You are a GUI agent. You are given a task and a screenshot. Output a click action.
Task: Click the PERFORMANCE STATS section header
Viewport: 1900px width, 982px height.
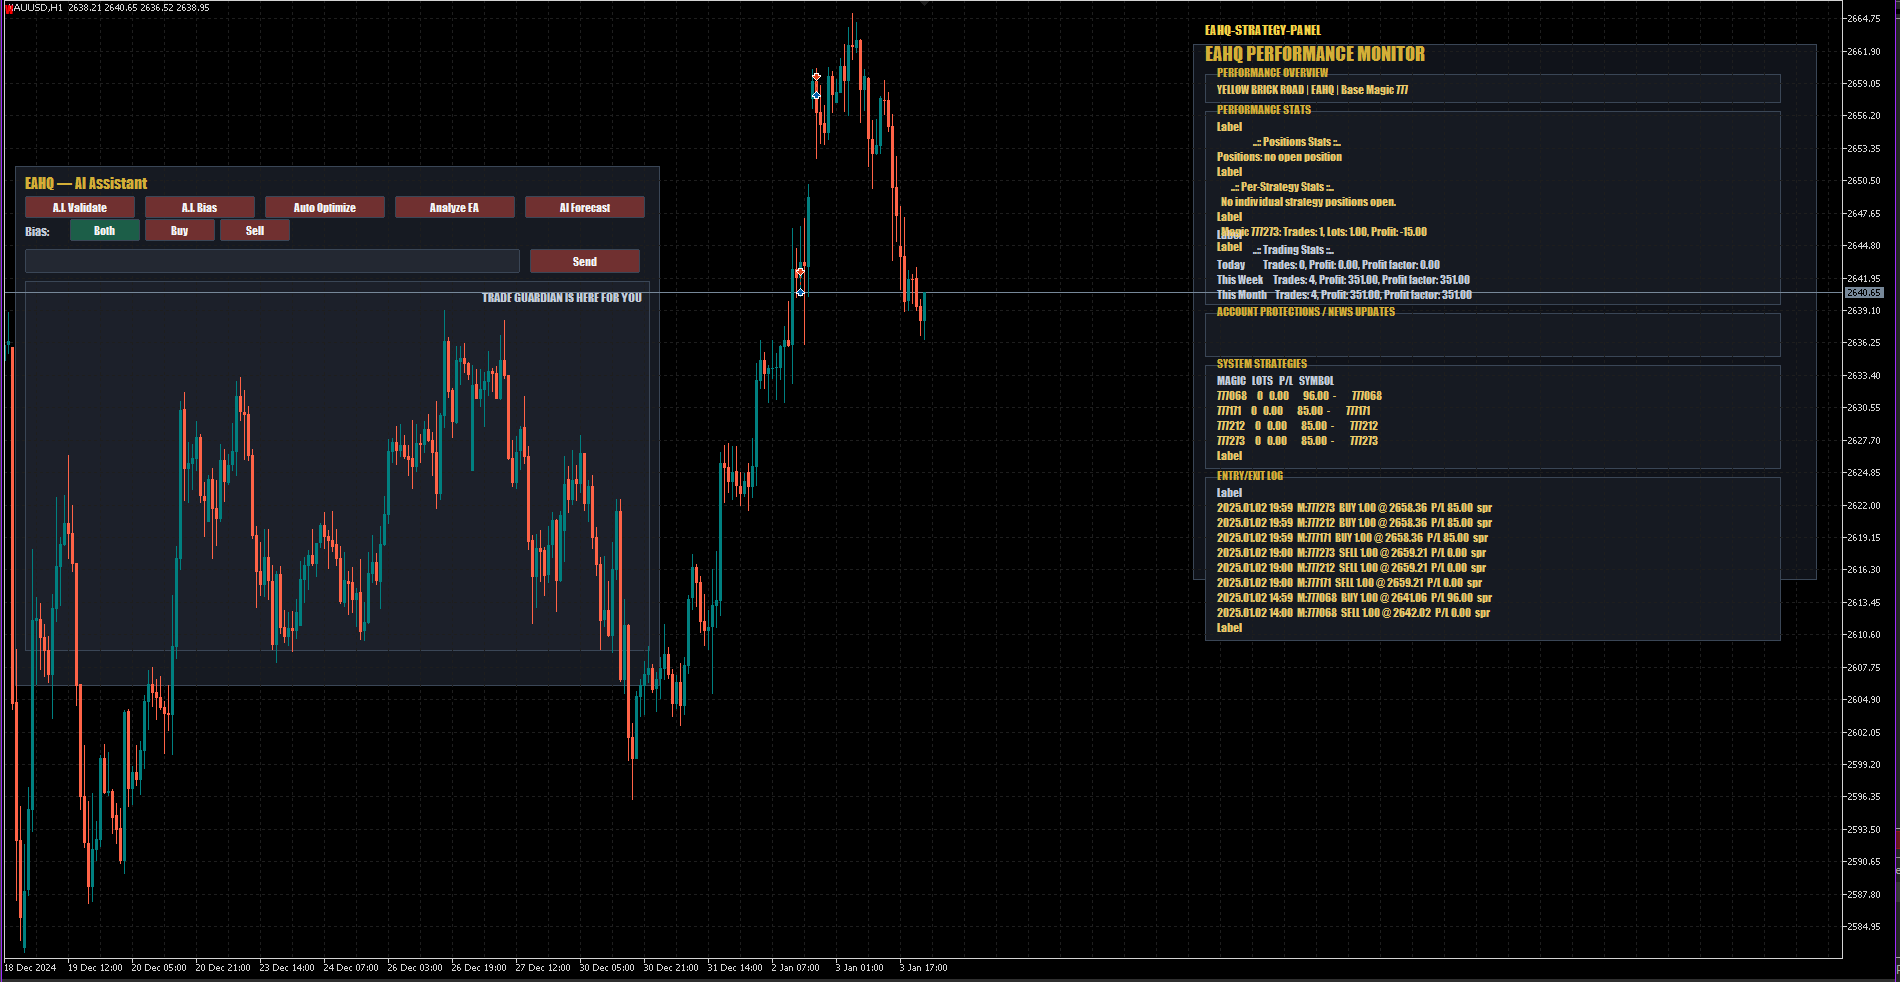click(1264, 110)
